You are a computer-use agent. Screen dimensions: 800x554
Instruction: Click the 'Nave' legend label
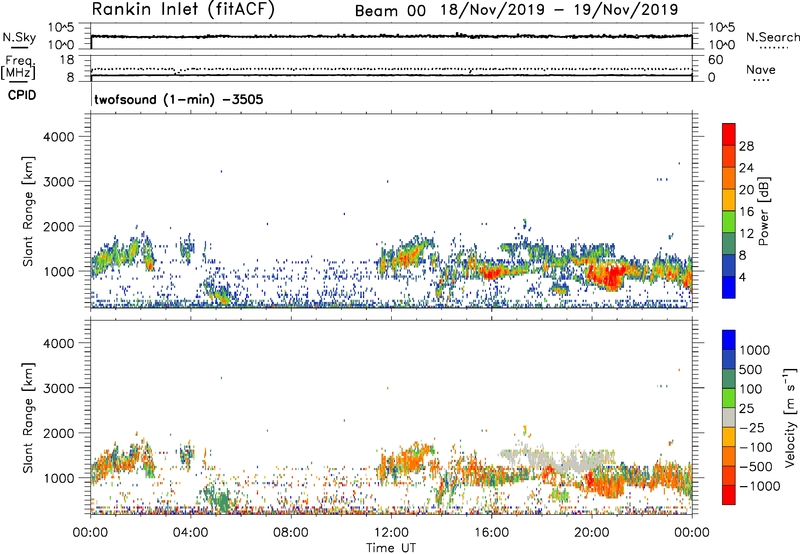pos(760,69)
